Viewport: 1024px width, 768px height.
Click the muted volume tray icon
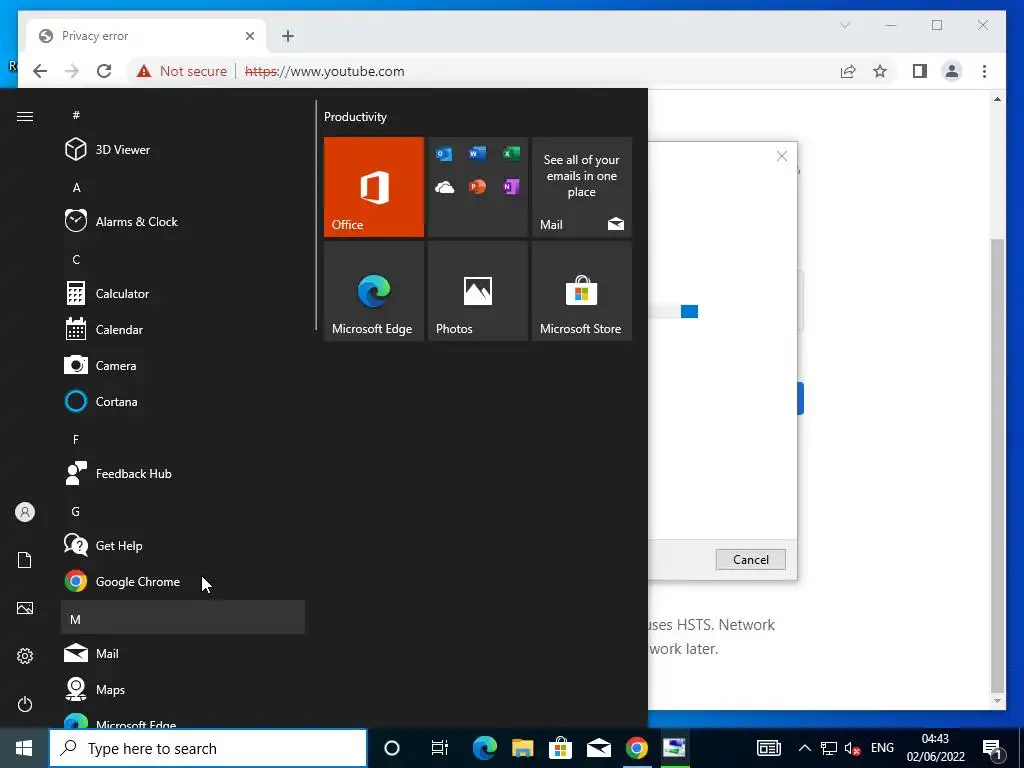pyautogui.click(x=852, y=748)
